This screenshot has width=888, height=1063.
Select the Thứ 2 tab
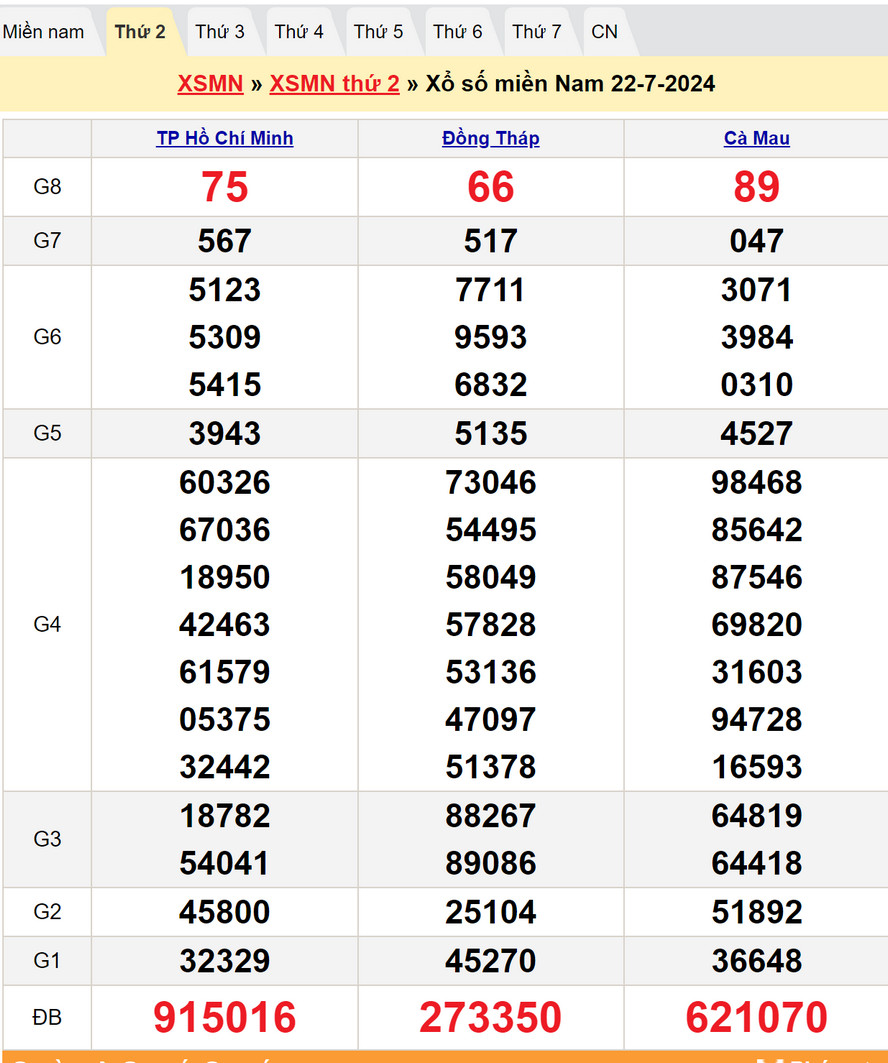(x=140, y=32)
